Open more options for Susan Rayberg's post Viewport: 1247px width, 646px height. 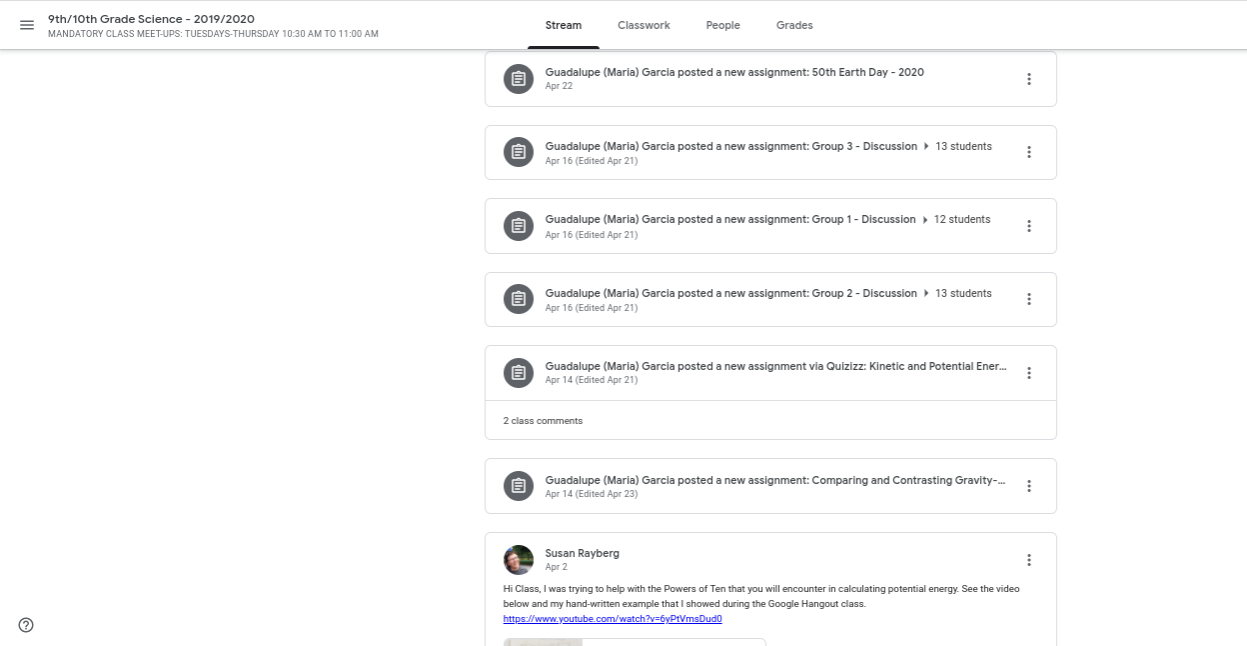point(1029,560)
